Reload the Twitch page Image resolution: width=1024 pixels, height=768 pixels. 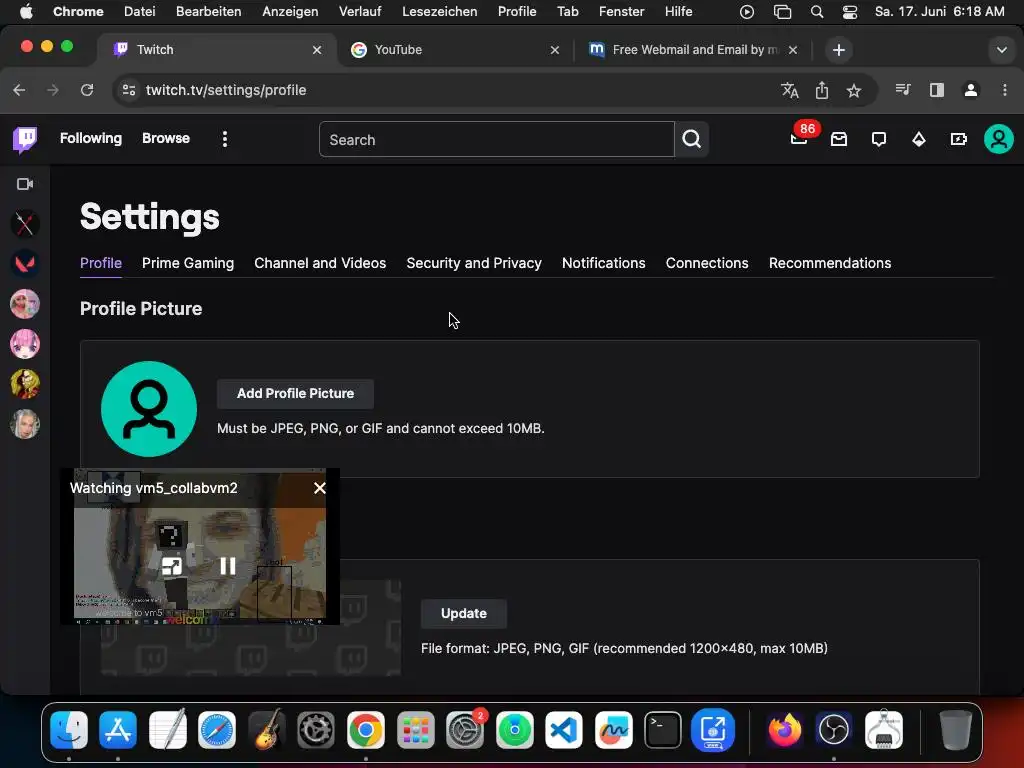[x=87, y=90]
